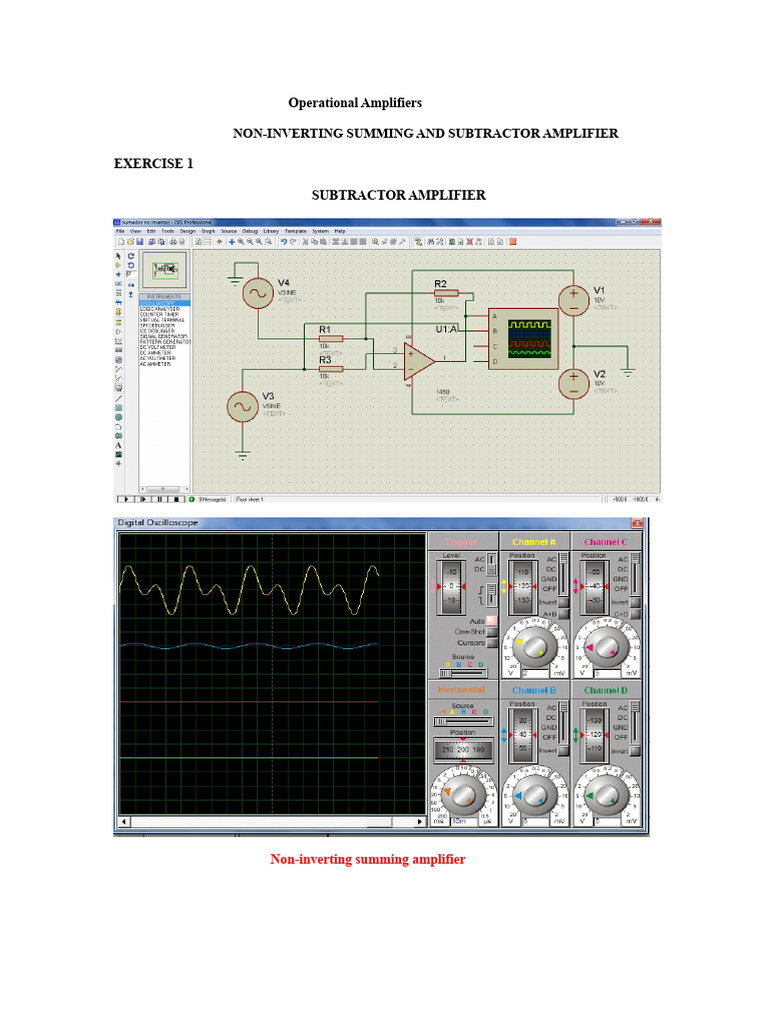768x1024 pixels.
Task: Open the Help menu in ISIS
Action: pos(340,231)
